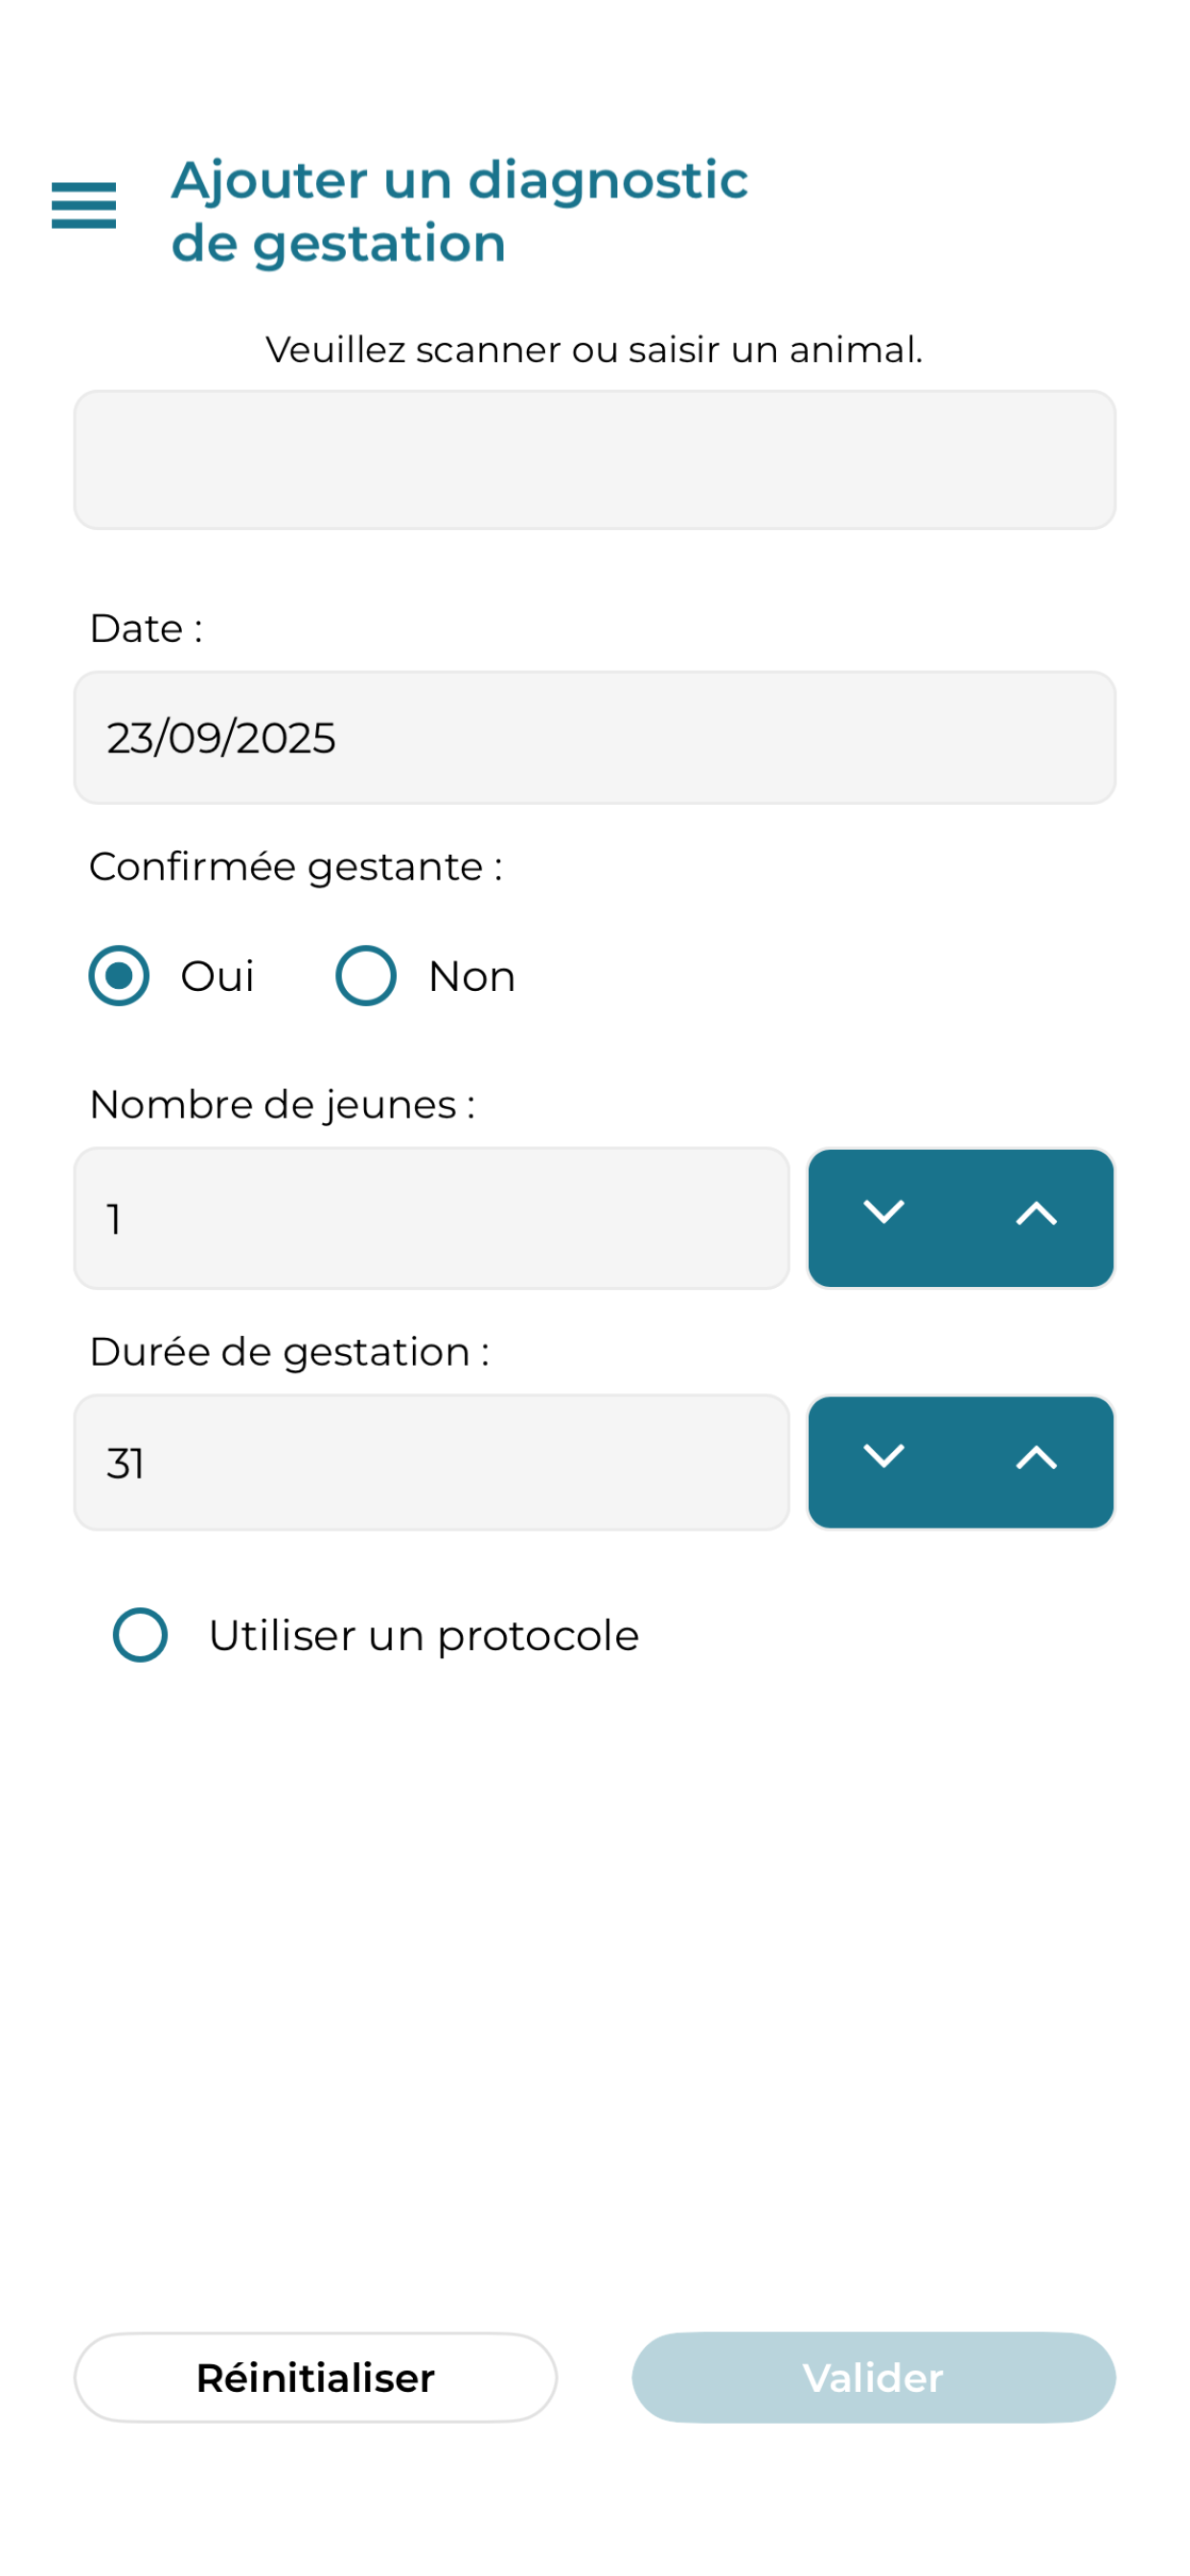Click the Valider button
Screen dimensions: 1190x2576
(874, 2377)
